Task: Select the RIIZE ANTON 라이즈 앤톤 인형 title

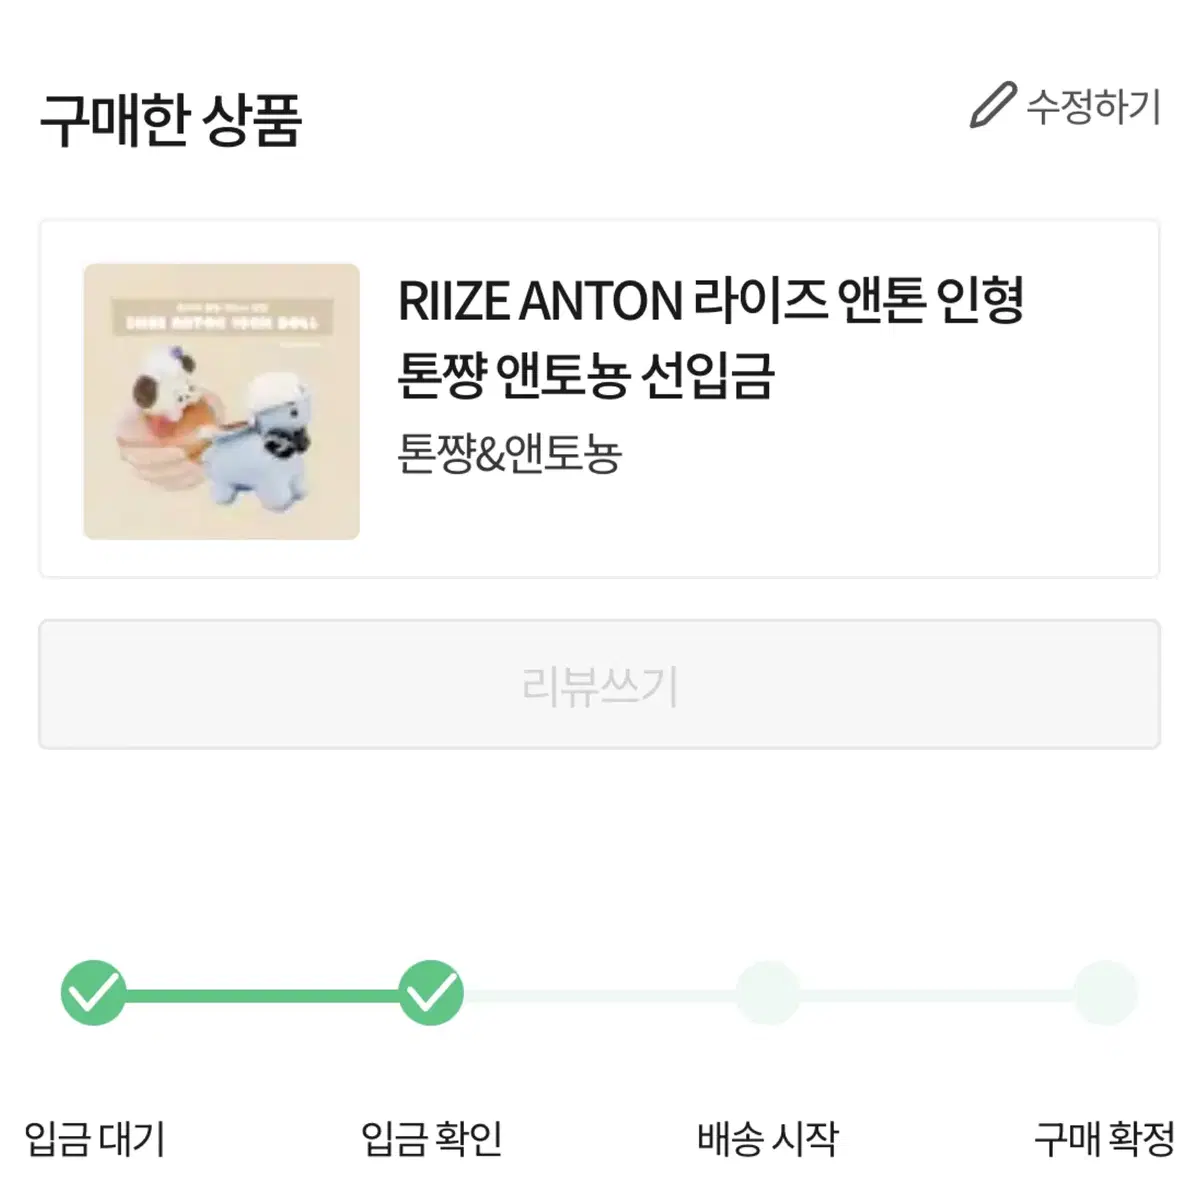Action: (711, 301)
